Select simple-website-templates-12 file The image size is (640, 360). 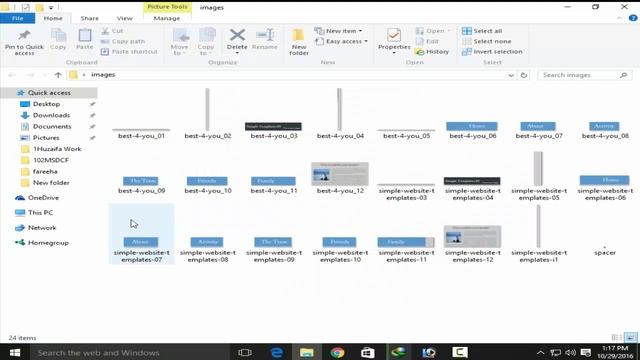[472, 244]
